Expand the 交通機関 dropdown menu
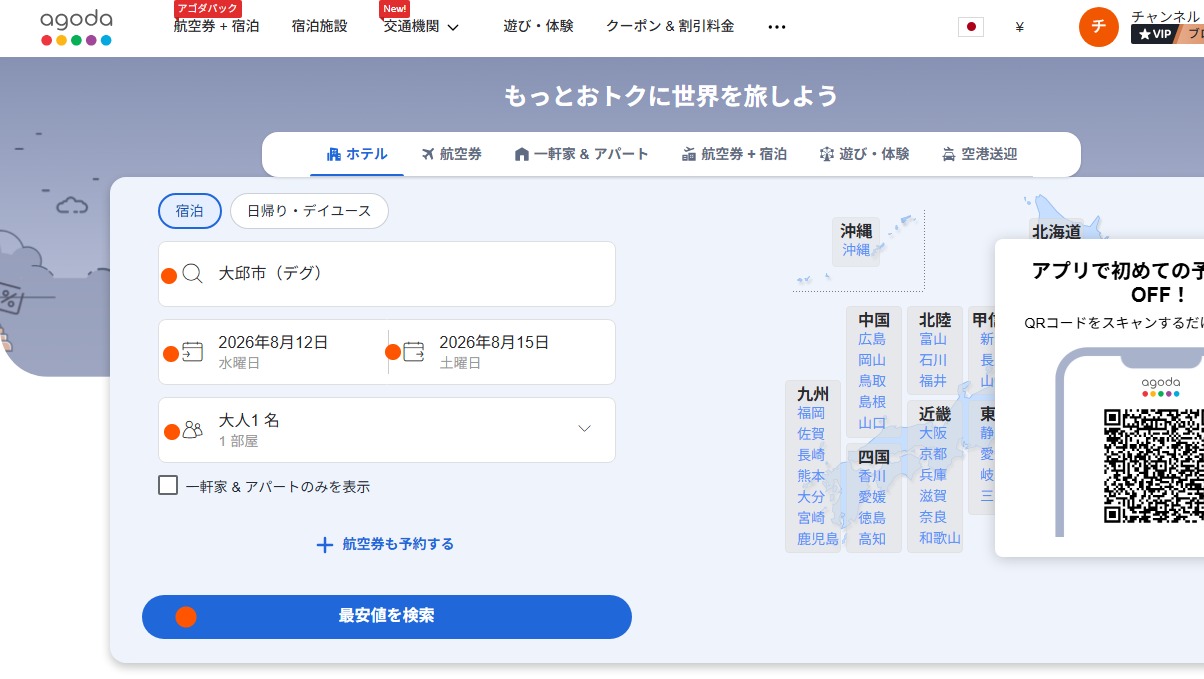Viewport: 1204px width, 679px height. (421, 27)
